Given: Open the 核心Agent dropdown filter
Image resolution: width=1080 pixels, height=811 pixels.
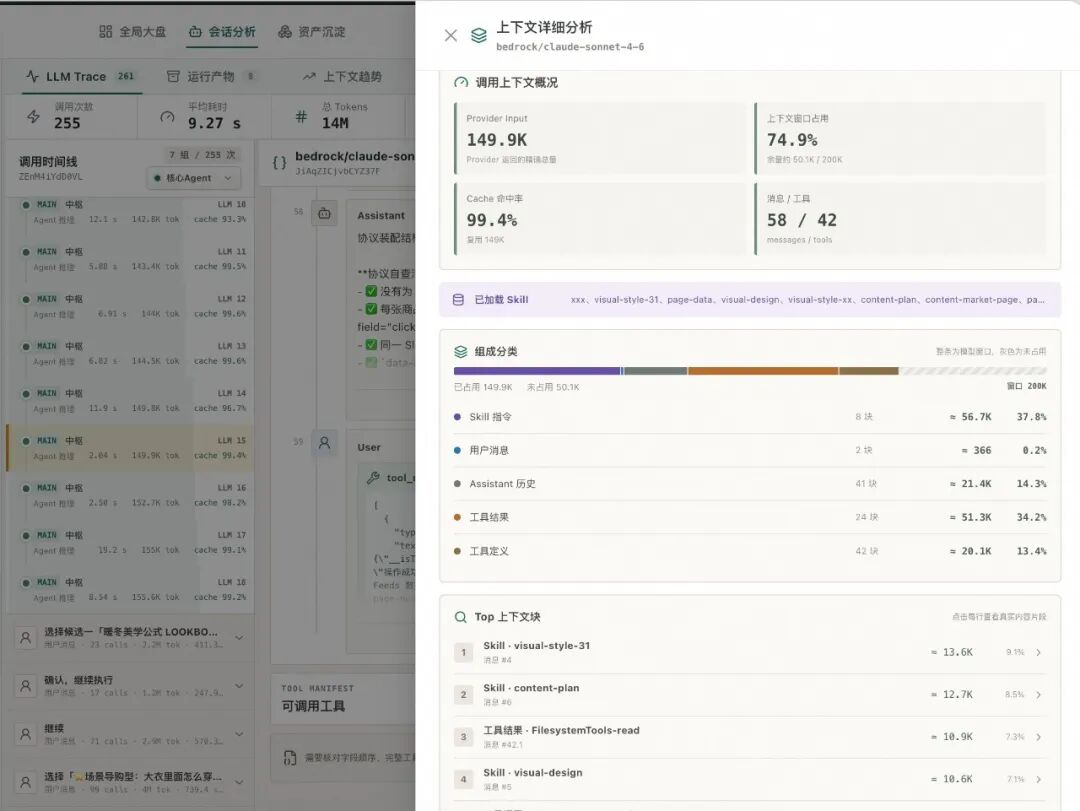Looking at the screenshot, I should [193, 178].
